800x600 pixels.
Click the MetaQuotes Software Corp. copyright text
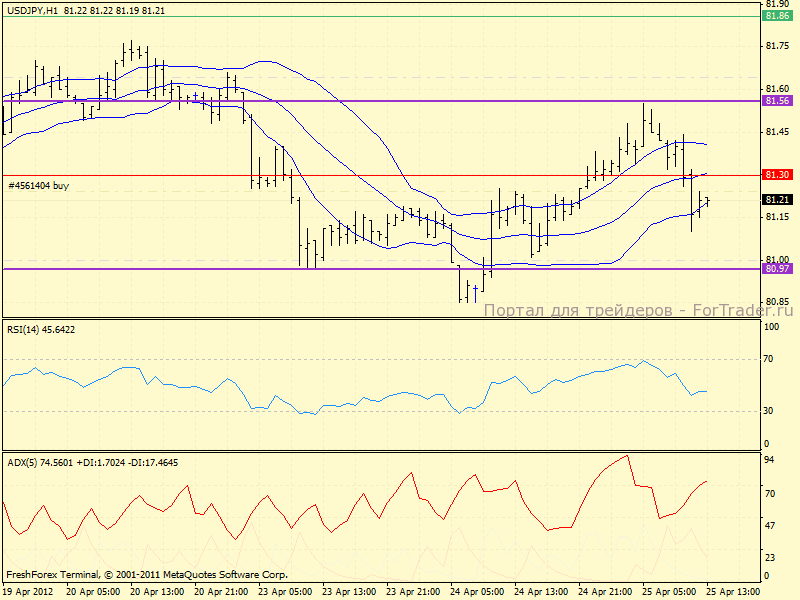pyautogui.click(x=147, y=575)
